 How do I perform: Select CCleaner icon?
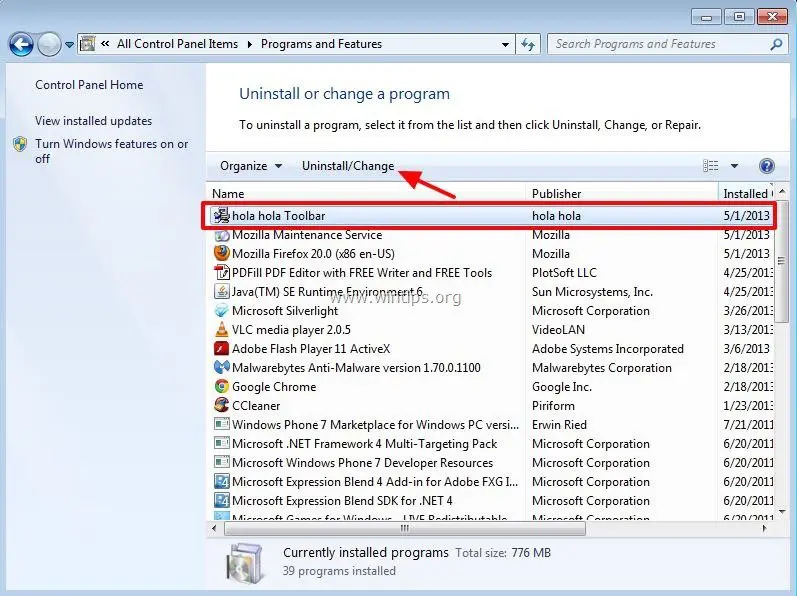point(222,405)
